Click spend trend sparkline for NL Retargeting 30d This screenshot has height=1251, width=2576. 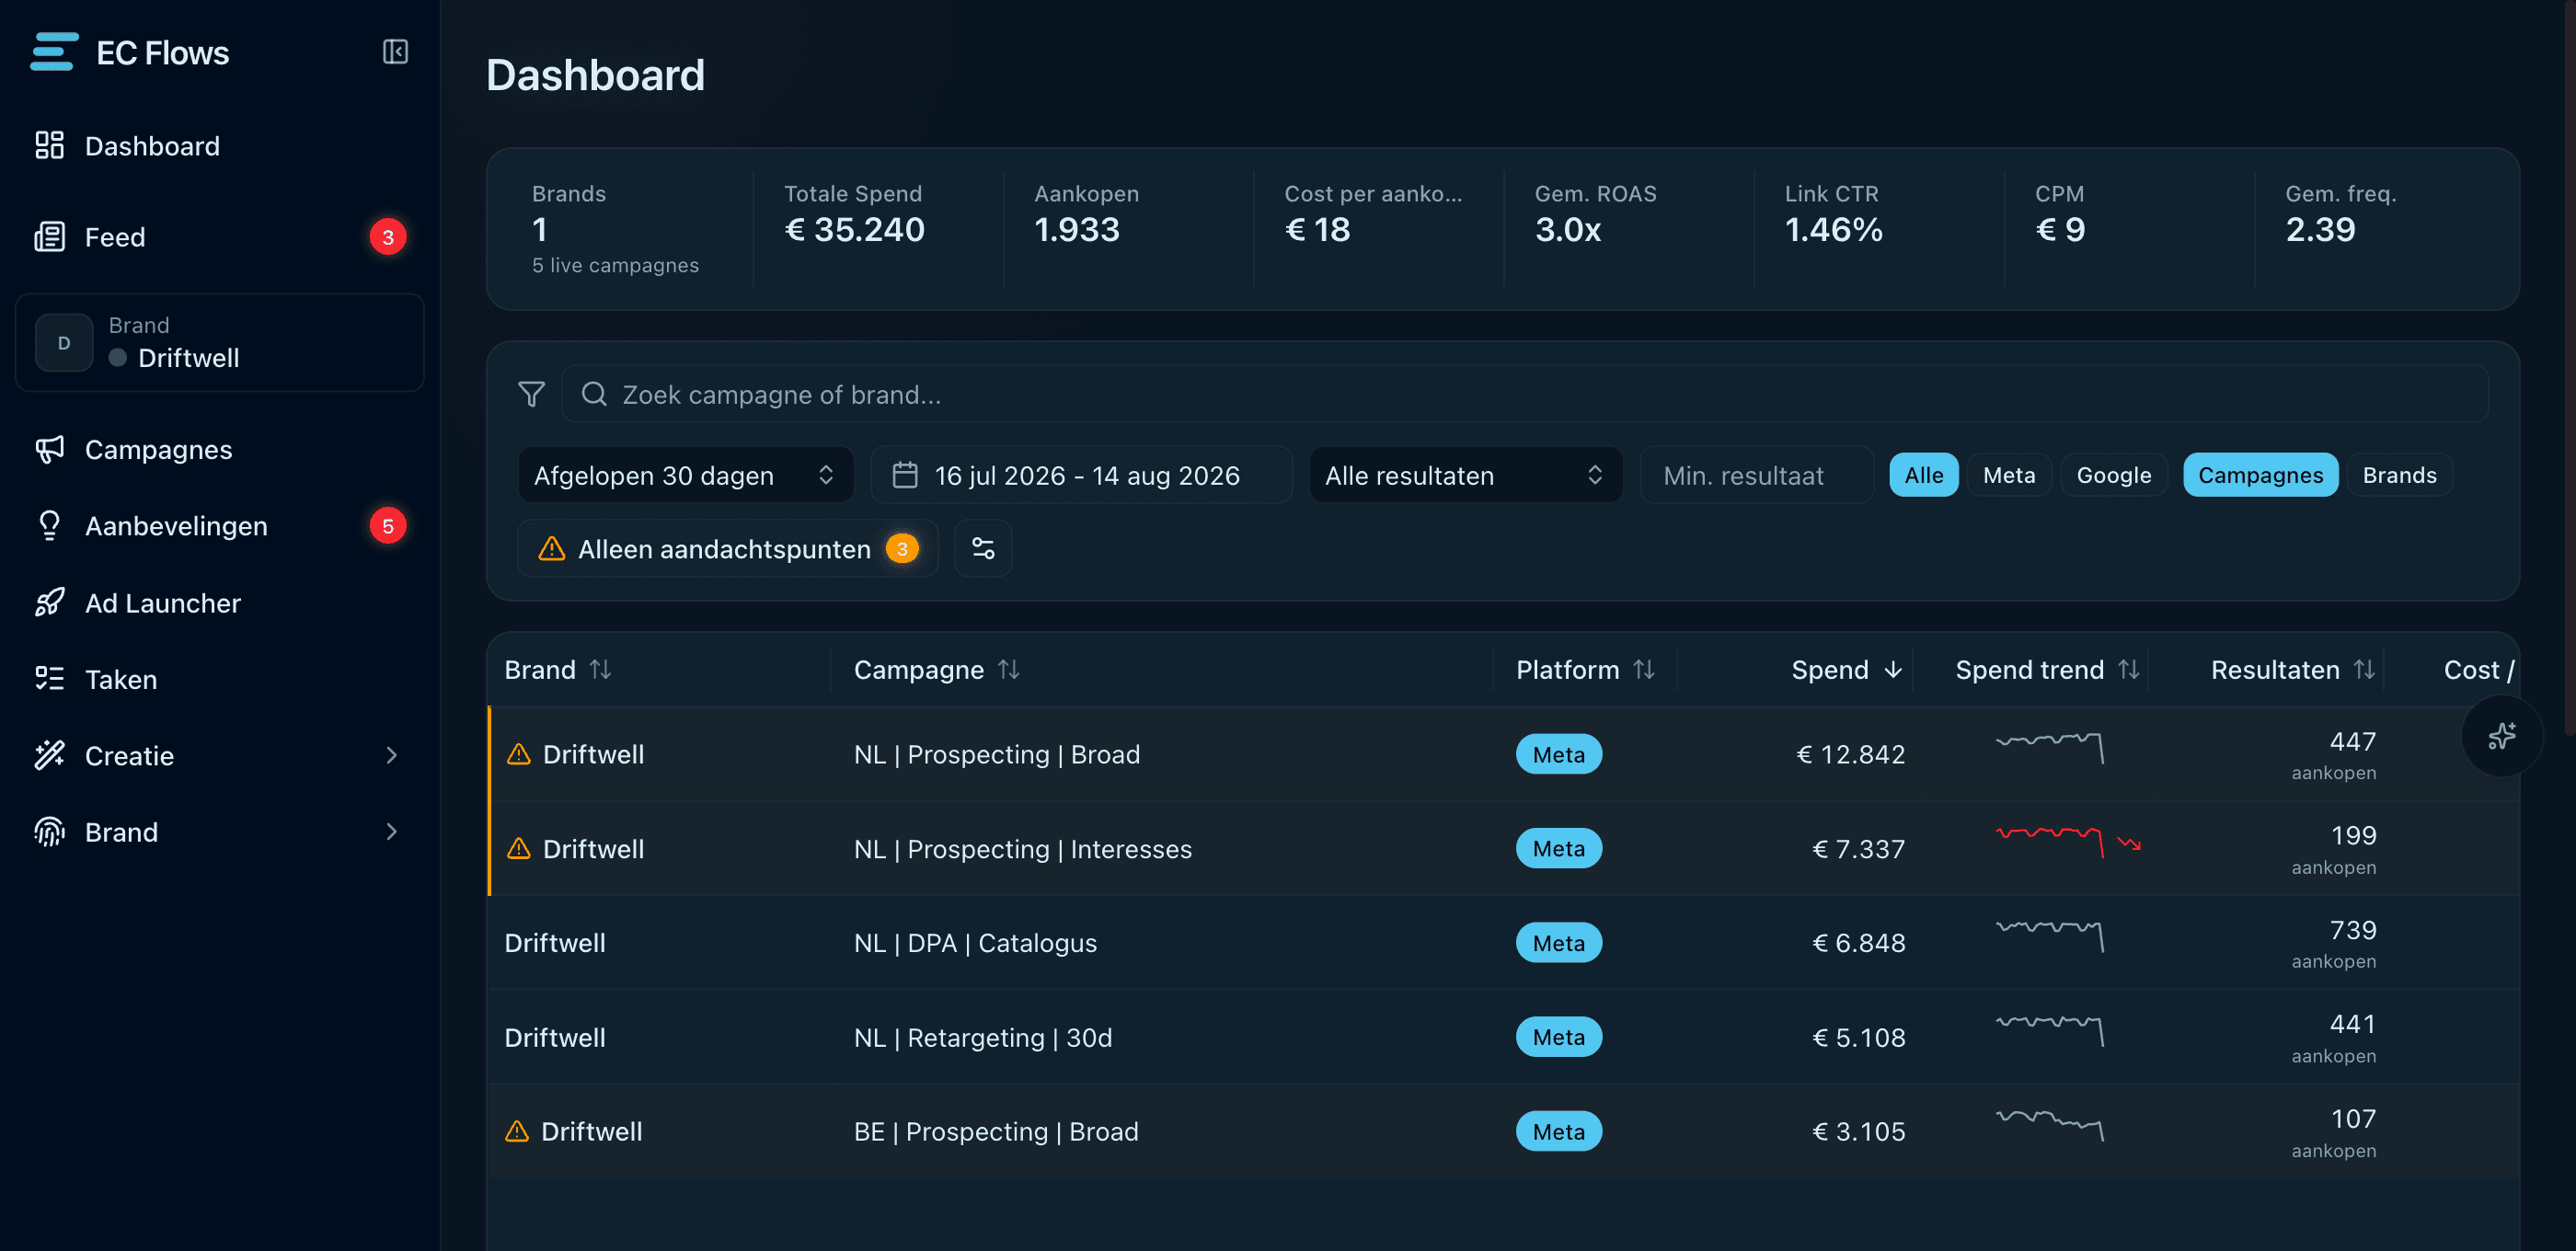tap(2050, 1030)
